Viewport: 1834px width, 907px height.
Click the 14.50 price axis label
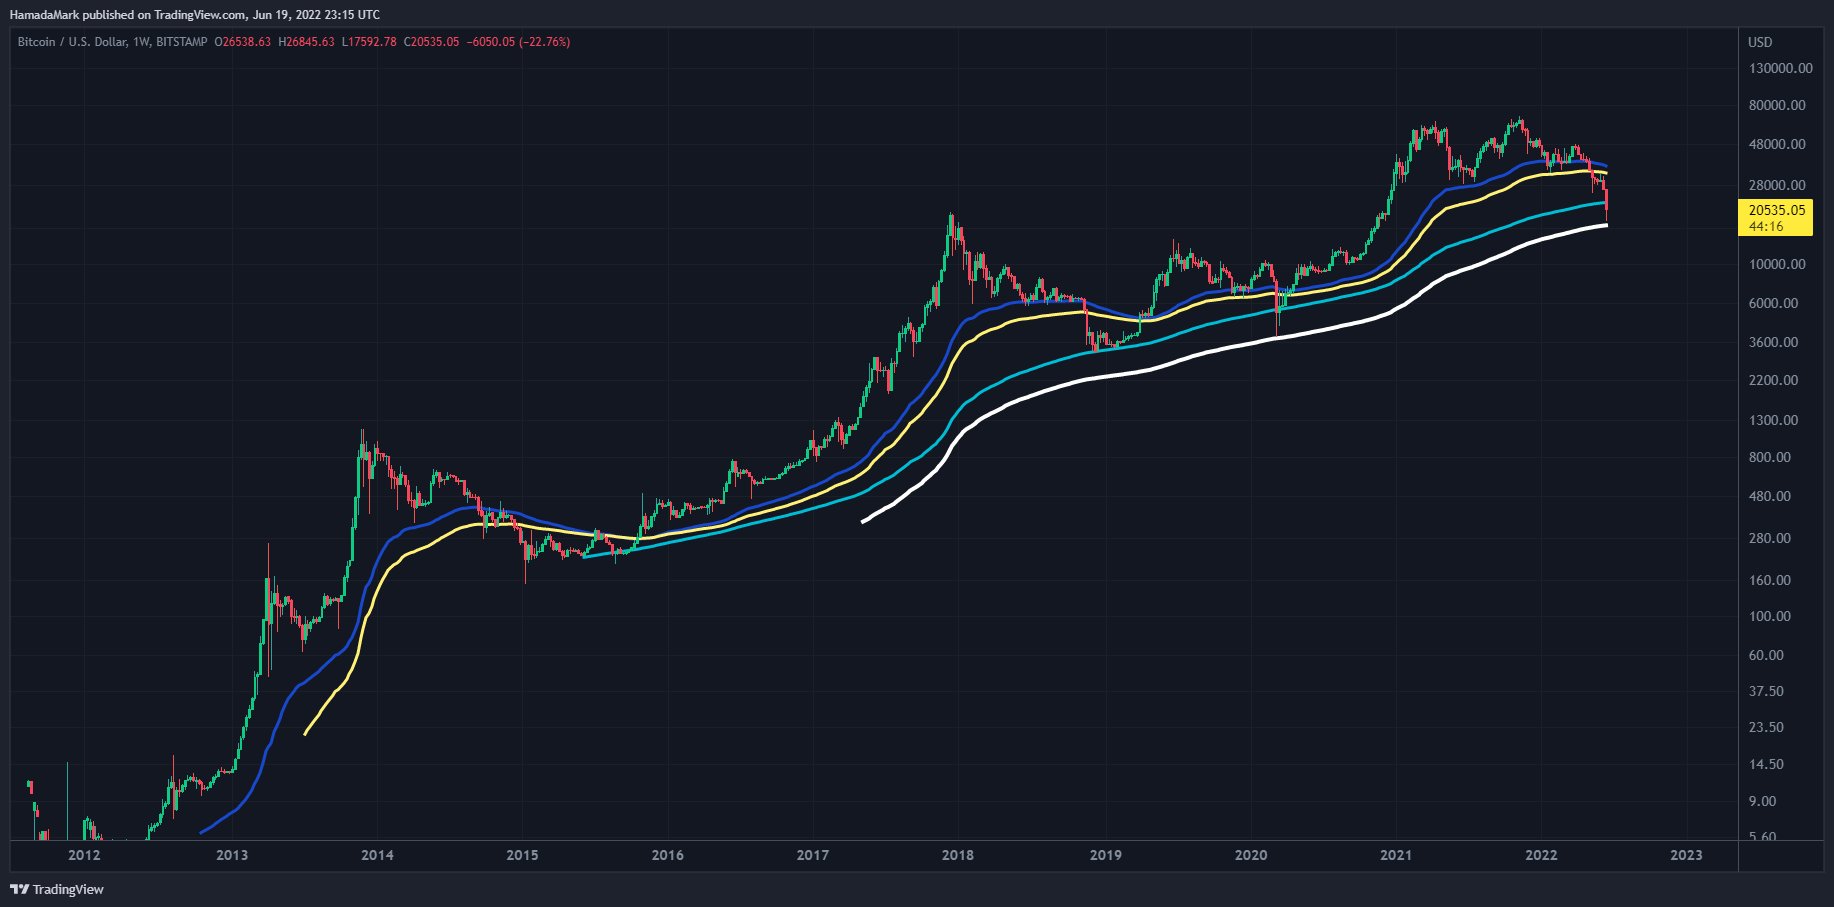click(1767, 764)
